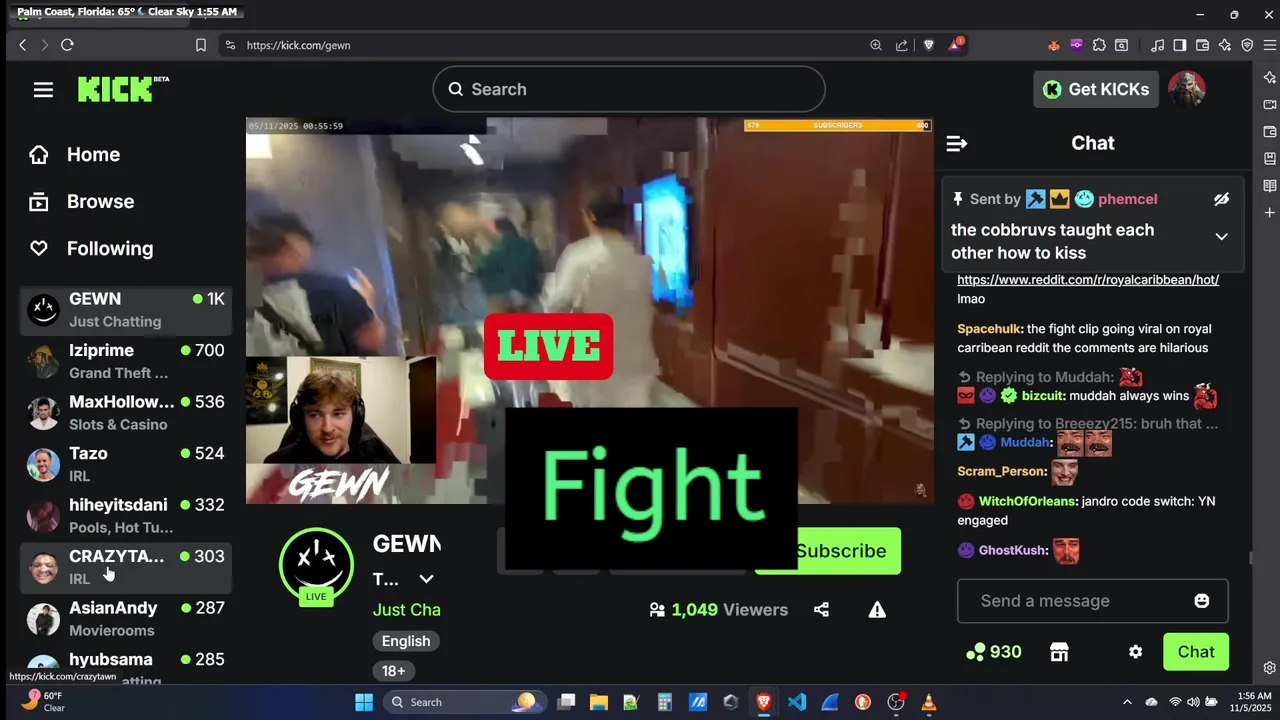
Task: Collapse the chat panel icon
Action: pos(956,144)
